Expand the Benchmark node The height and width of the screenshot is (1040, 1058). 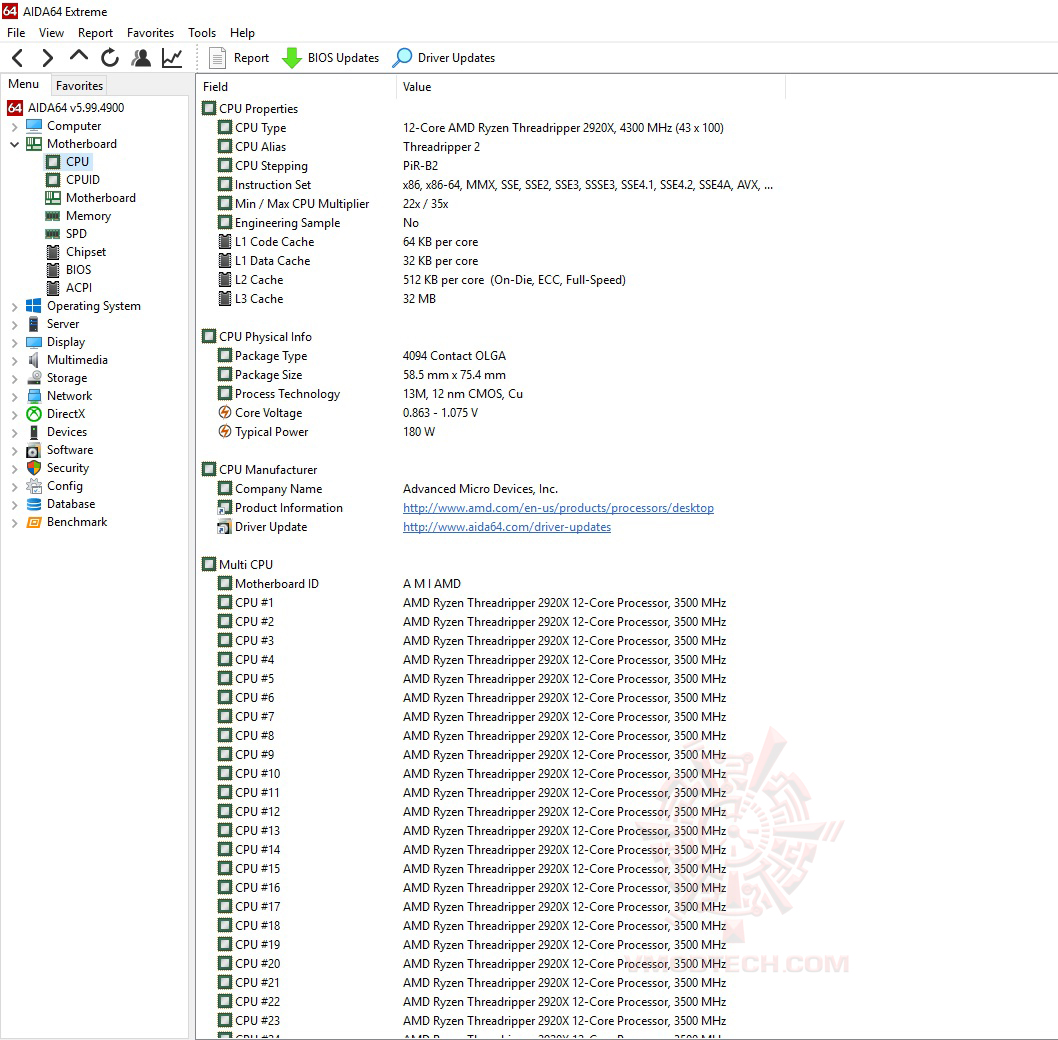tap(14, 522)
